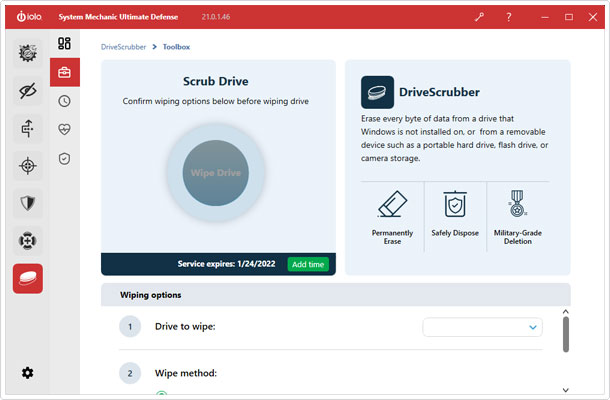Click the key license icon in title bar
Screen dimensions: 610x400
479,17
